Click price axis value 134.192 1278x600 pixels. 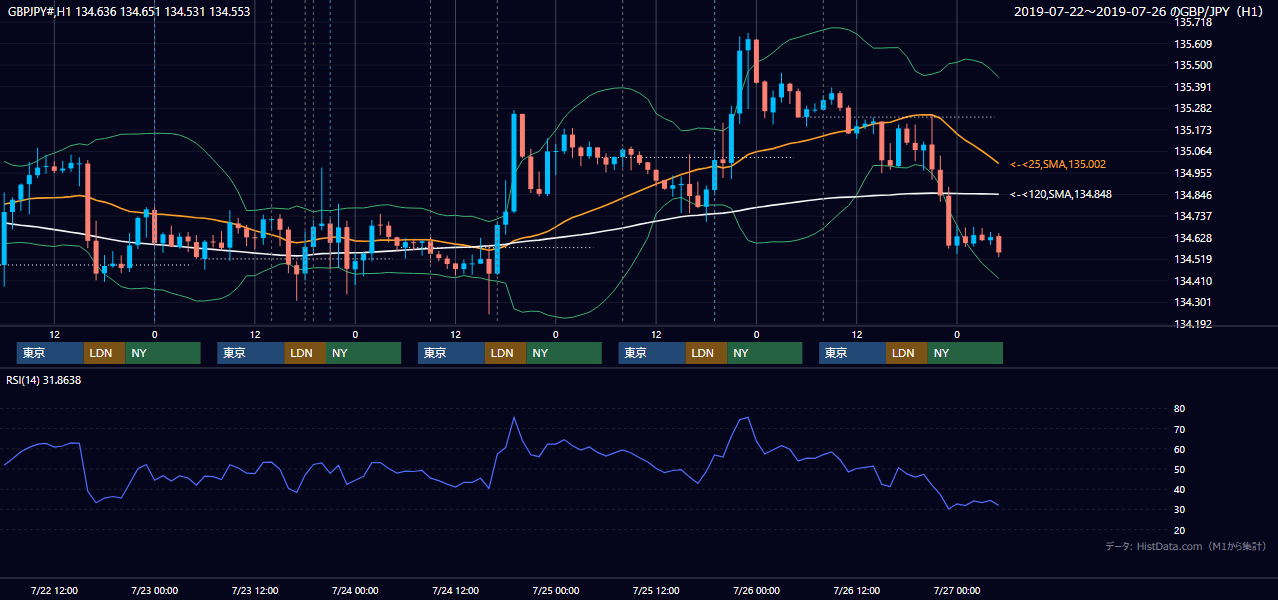coord(1193,324)
